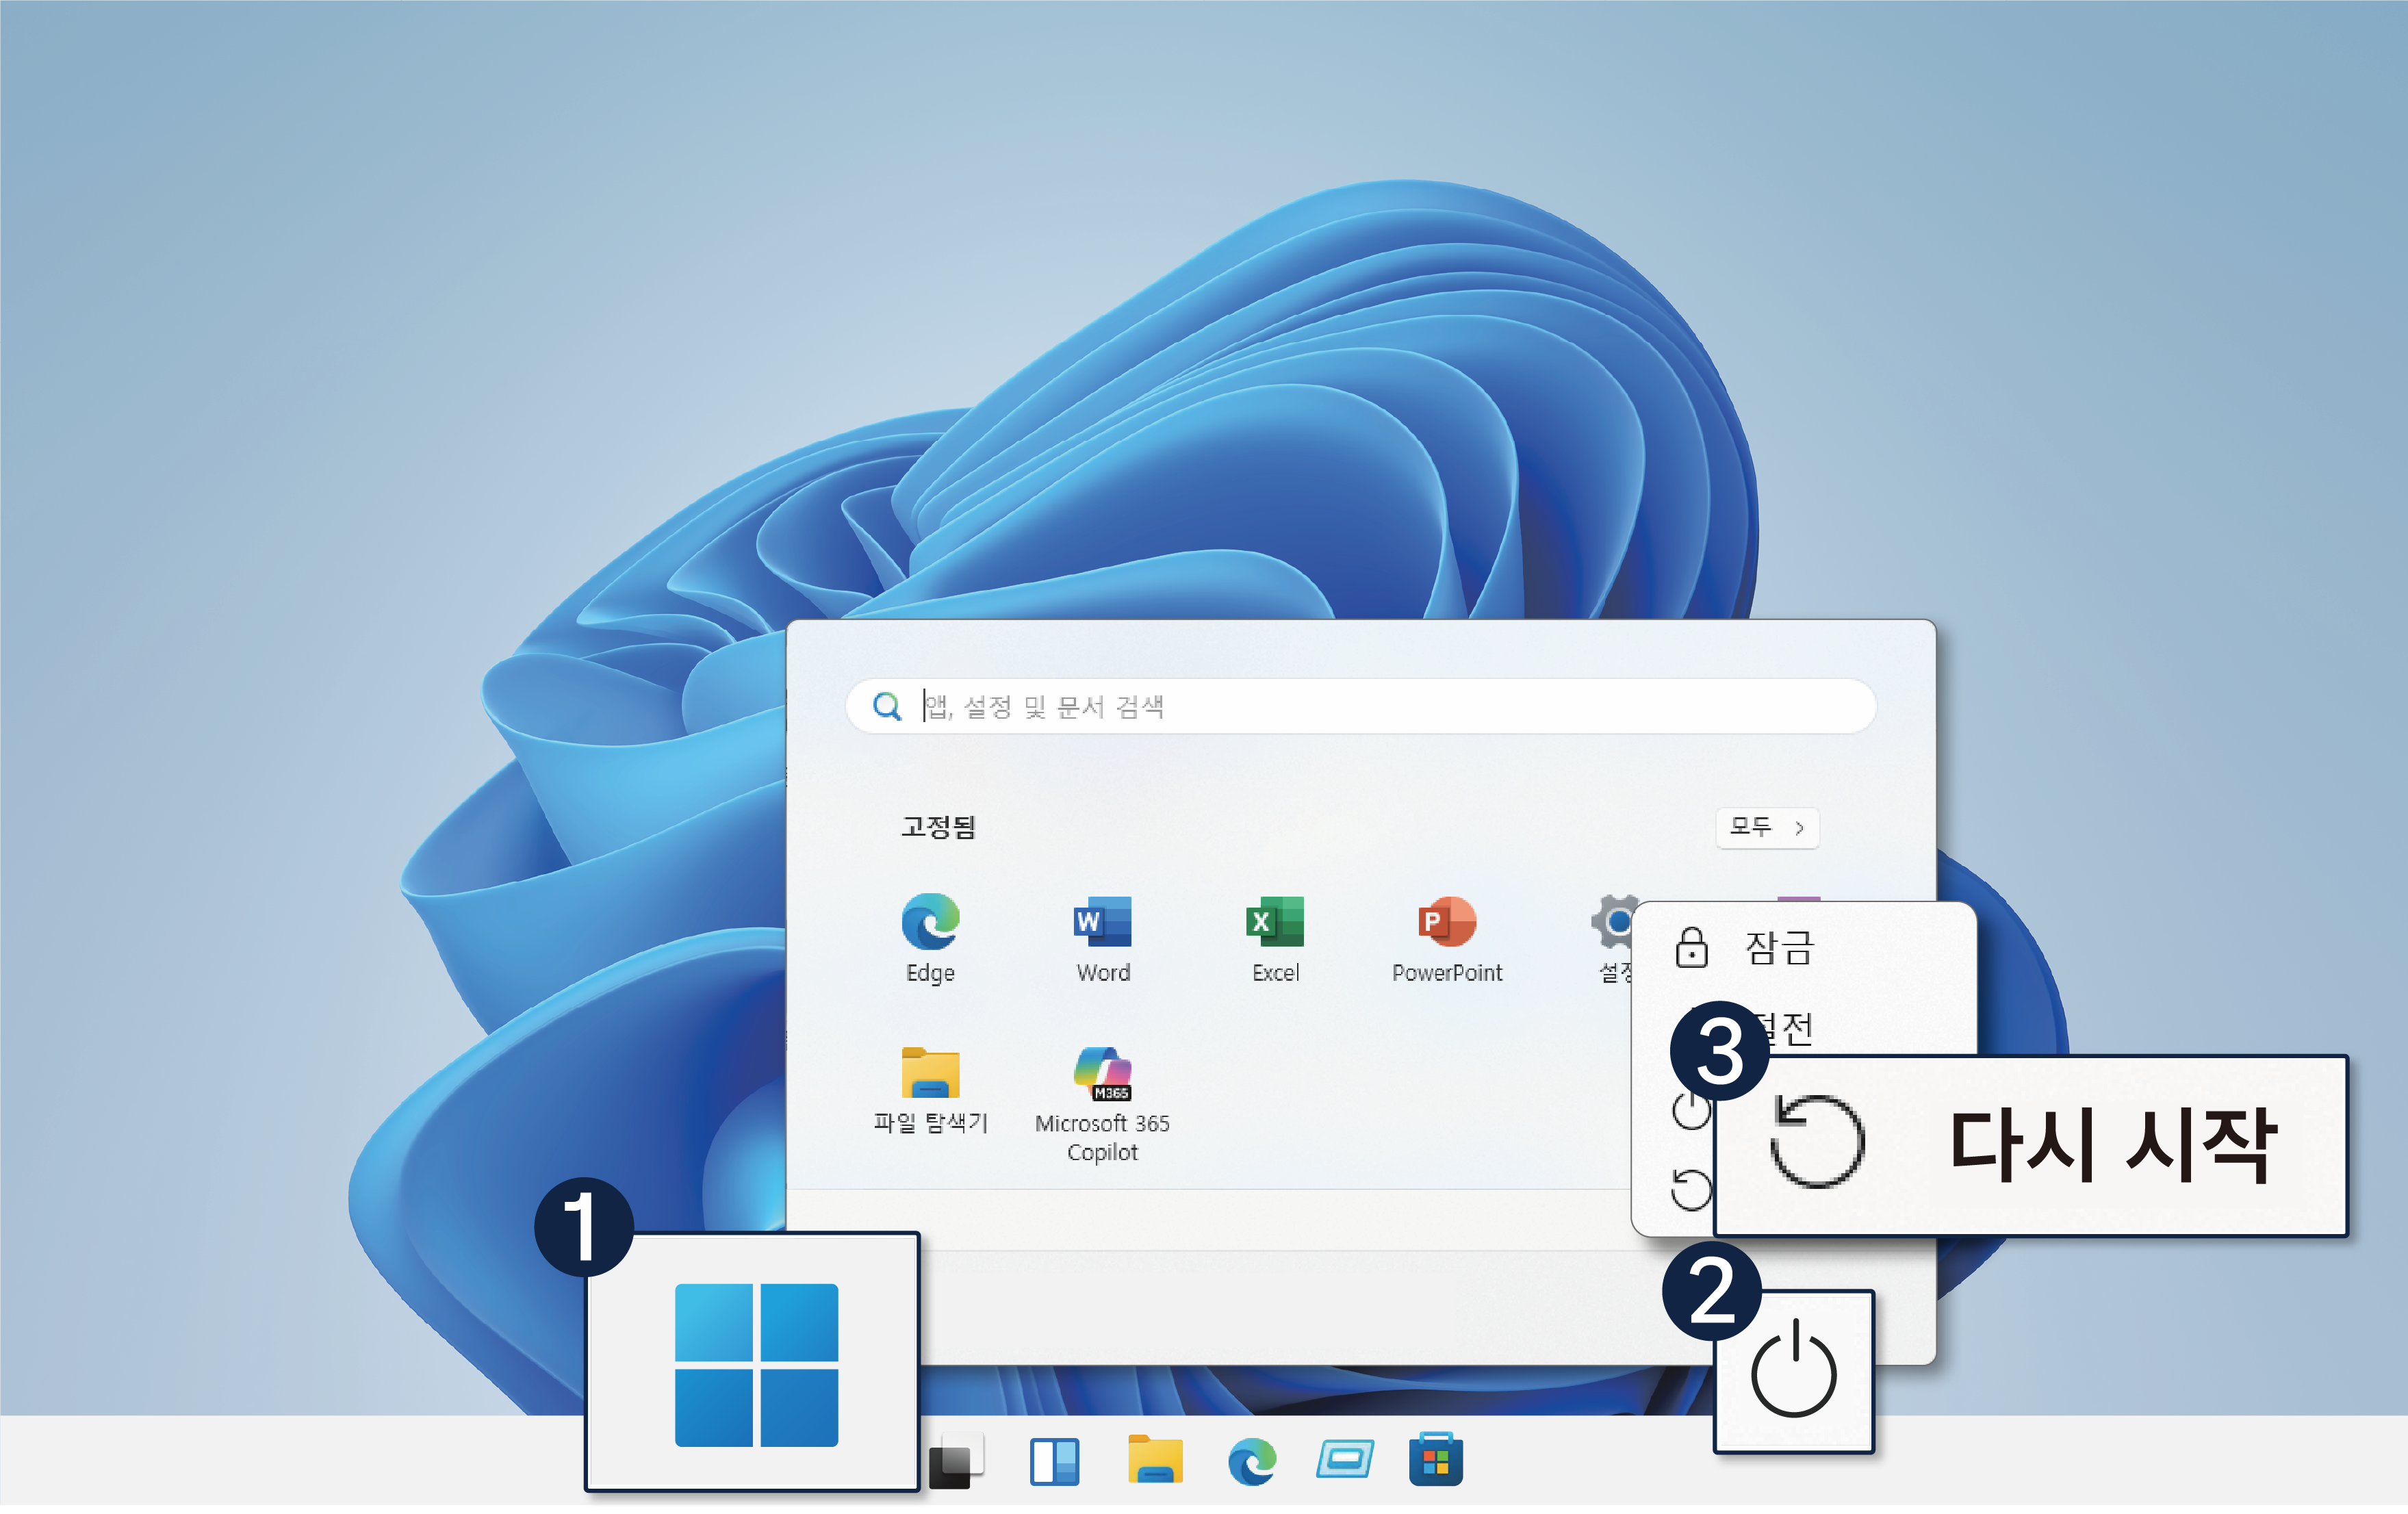Open pinned Excel app
Image resolution: width=2408 pixels, height=1514 pixels.
1275,922
